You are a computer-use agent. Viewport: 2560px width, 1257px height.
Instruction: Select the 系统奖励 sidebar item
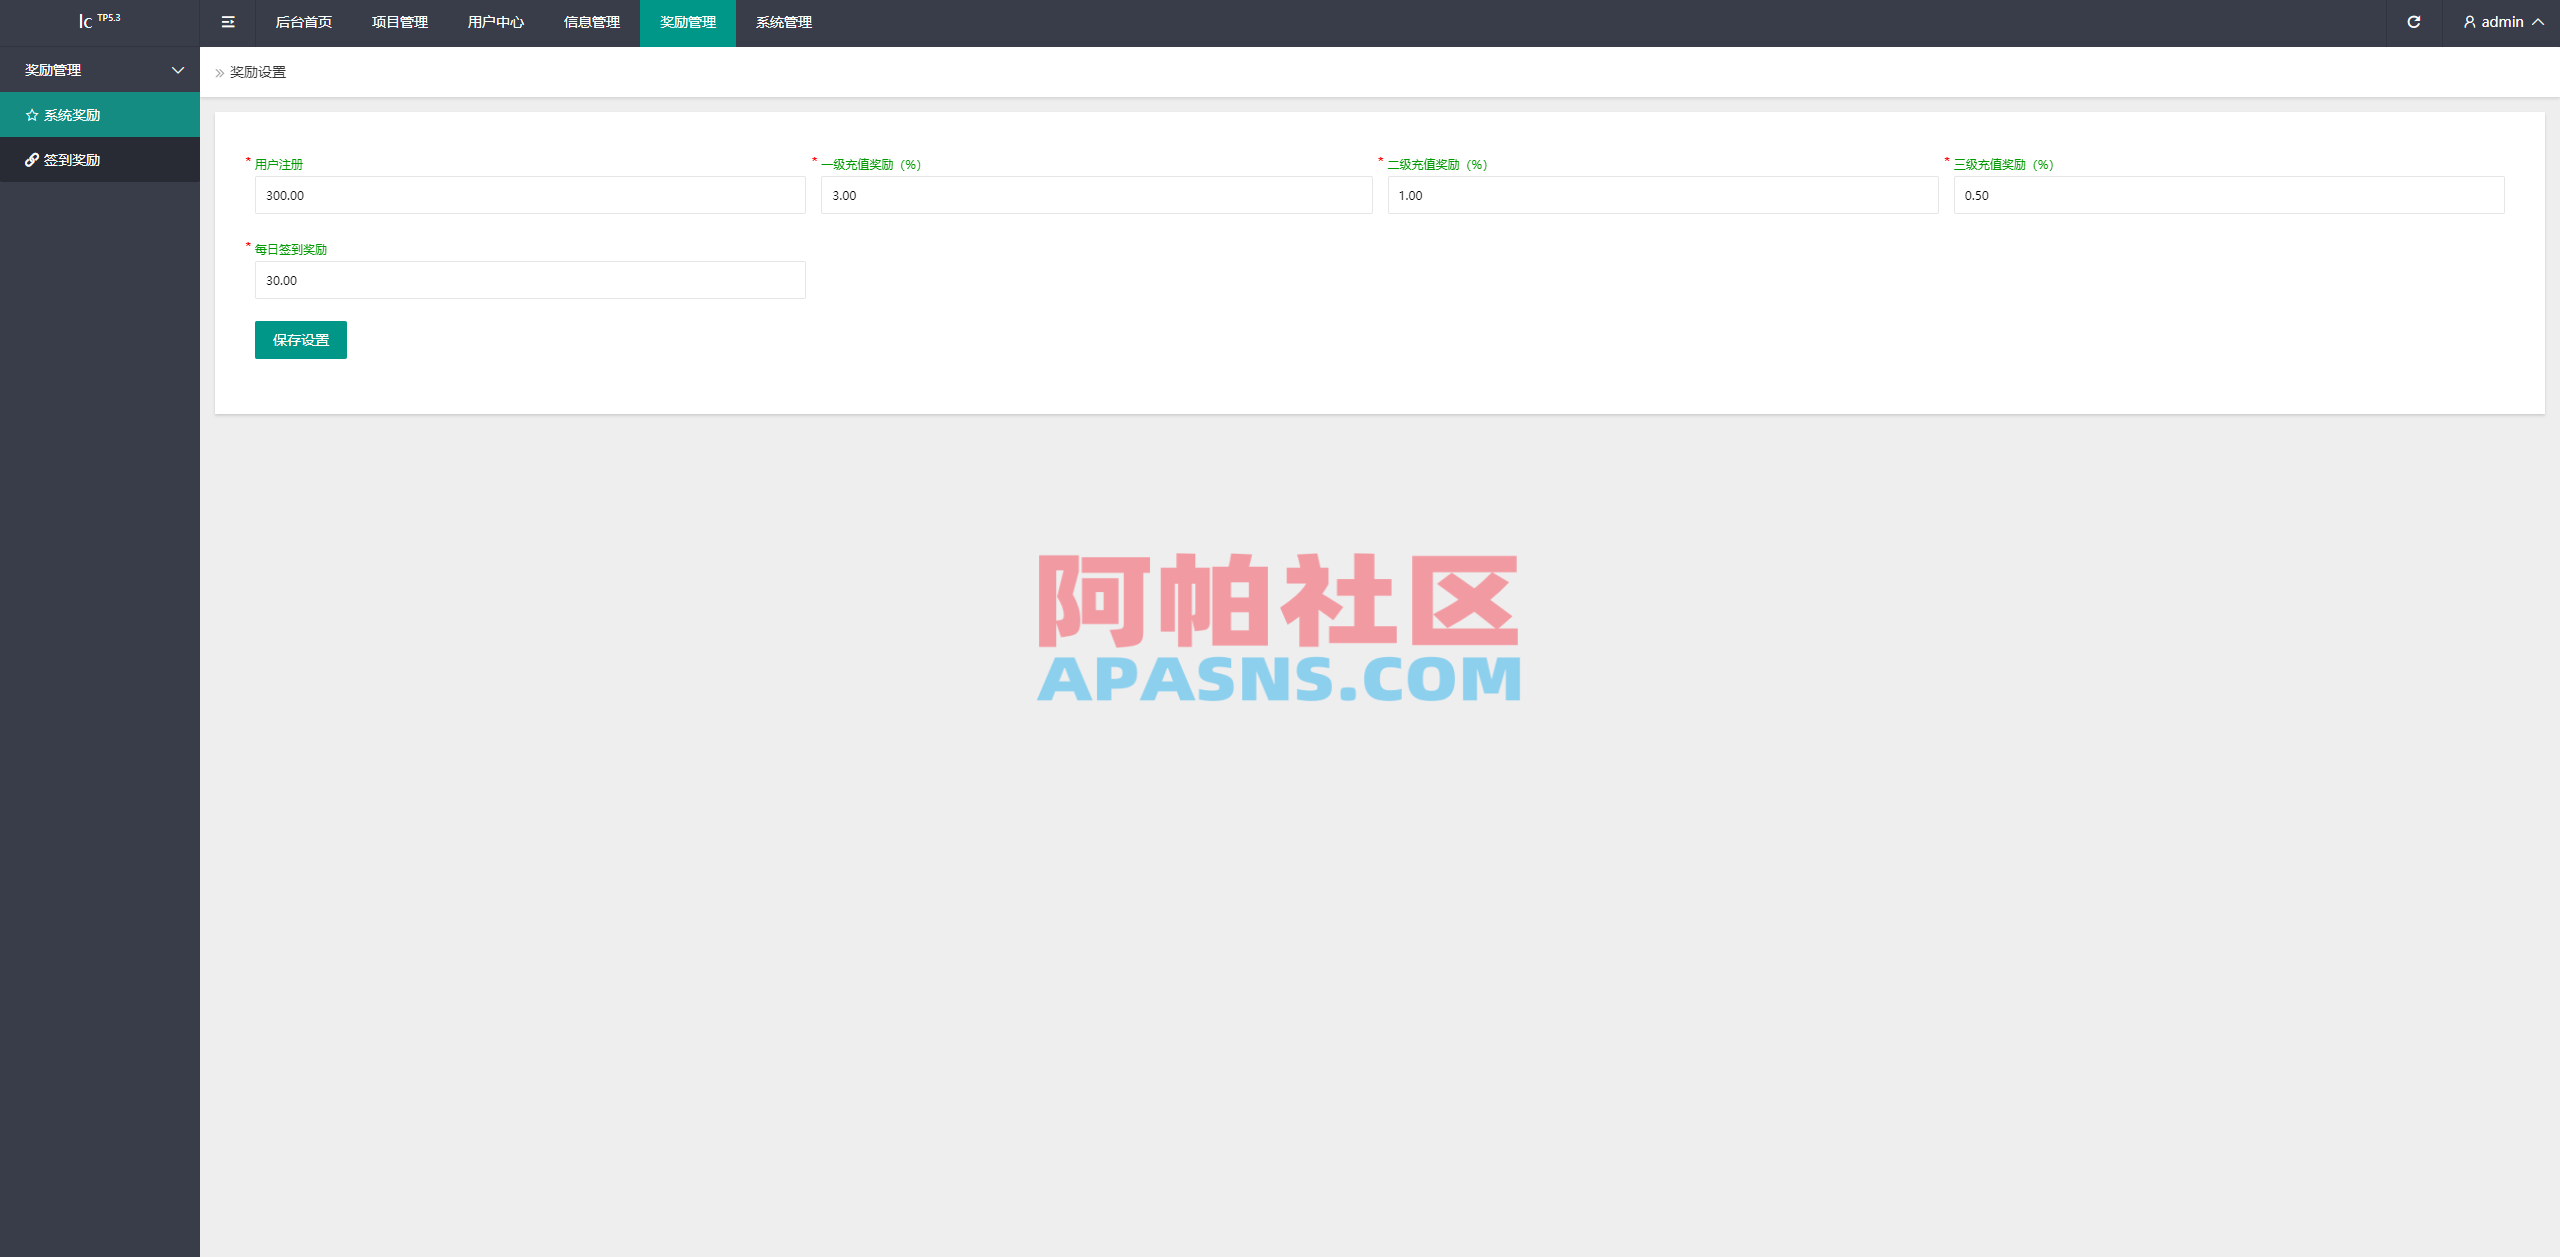[71, 114]
